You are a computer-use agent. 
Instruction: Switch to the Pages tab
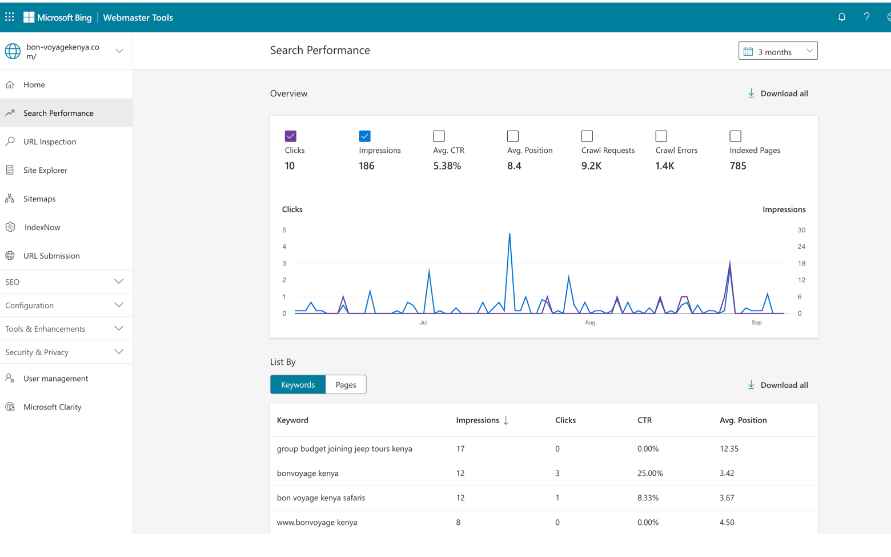pos(346,385)
